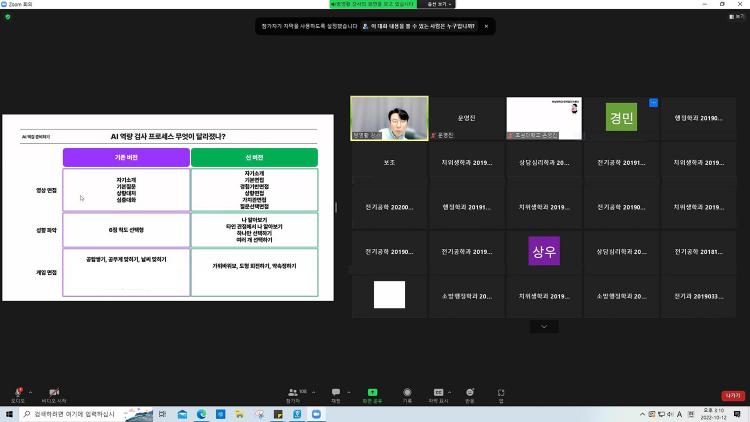Screen dimensions: 750x422
Task: Open the reactions menu
Action: (470, 393)
